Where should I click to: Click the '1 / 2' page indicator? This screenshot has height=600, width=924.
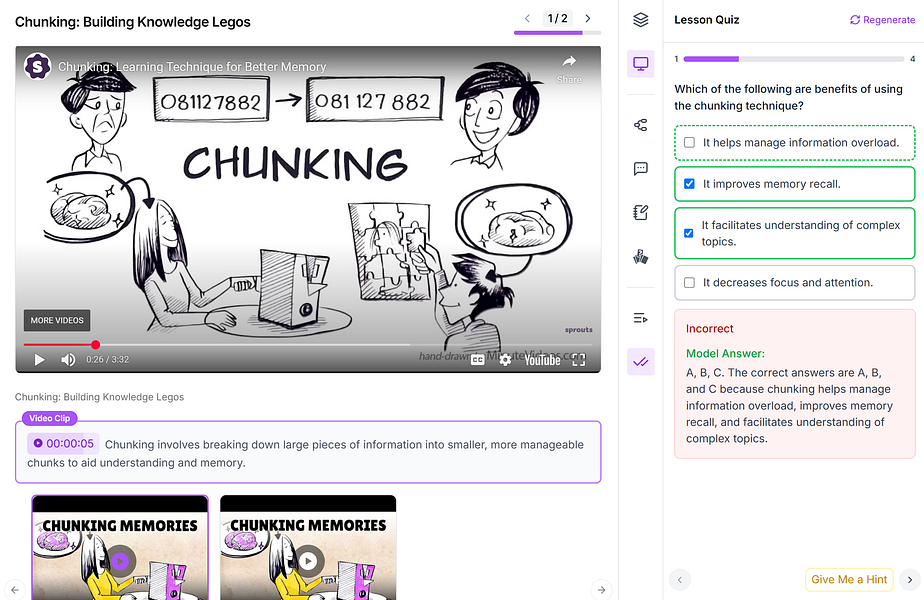pyautogui.click(x=557, y=18)
